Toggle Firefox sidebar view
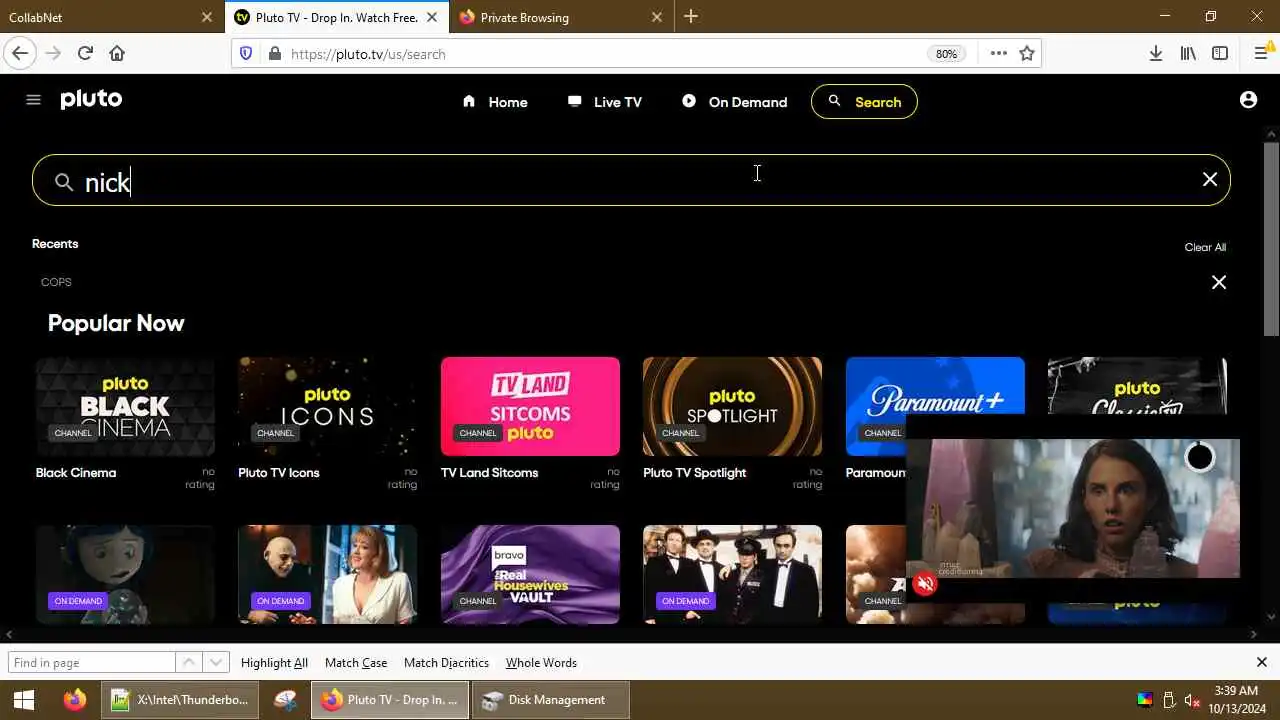 (1220, 53)
